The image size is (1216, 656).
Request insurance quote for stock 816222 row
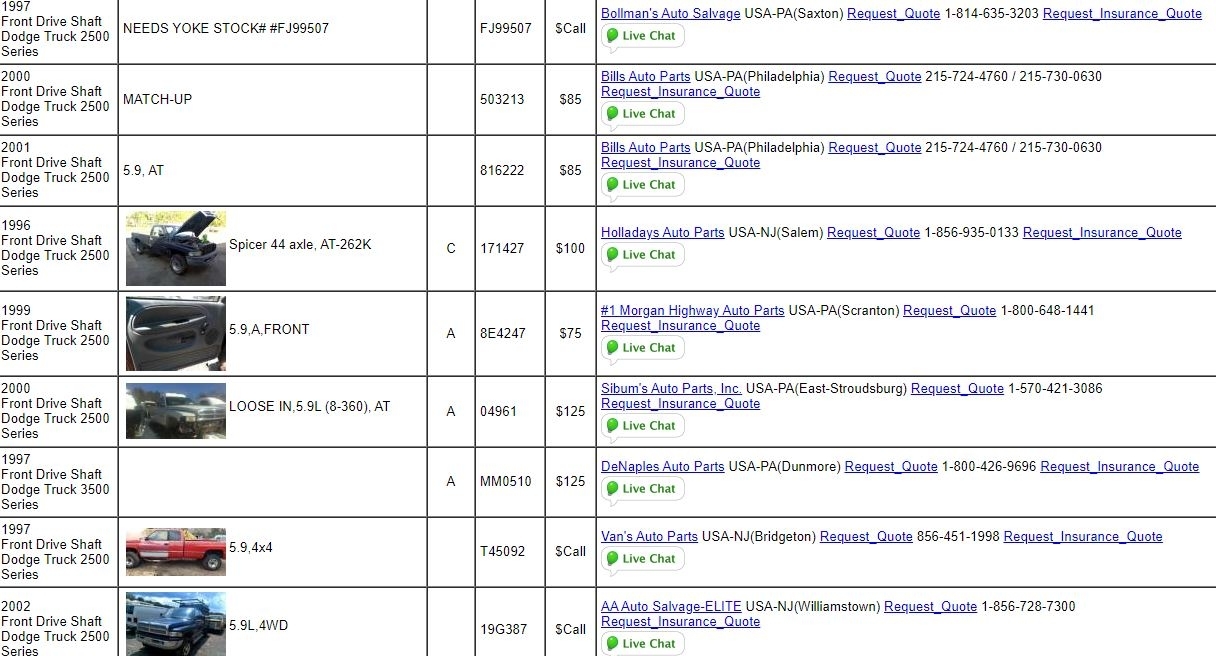tap(680, 163)
